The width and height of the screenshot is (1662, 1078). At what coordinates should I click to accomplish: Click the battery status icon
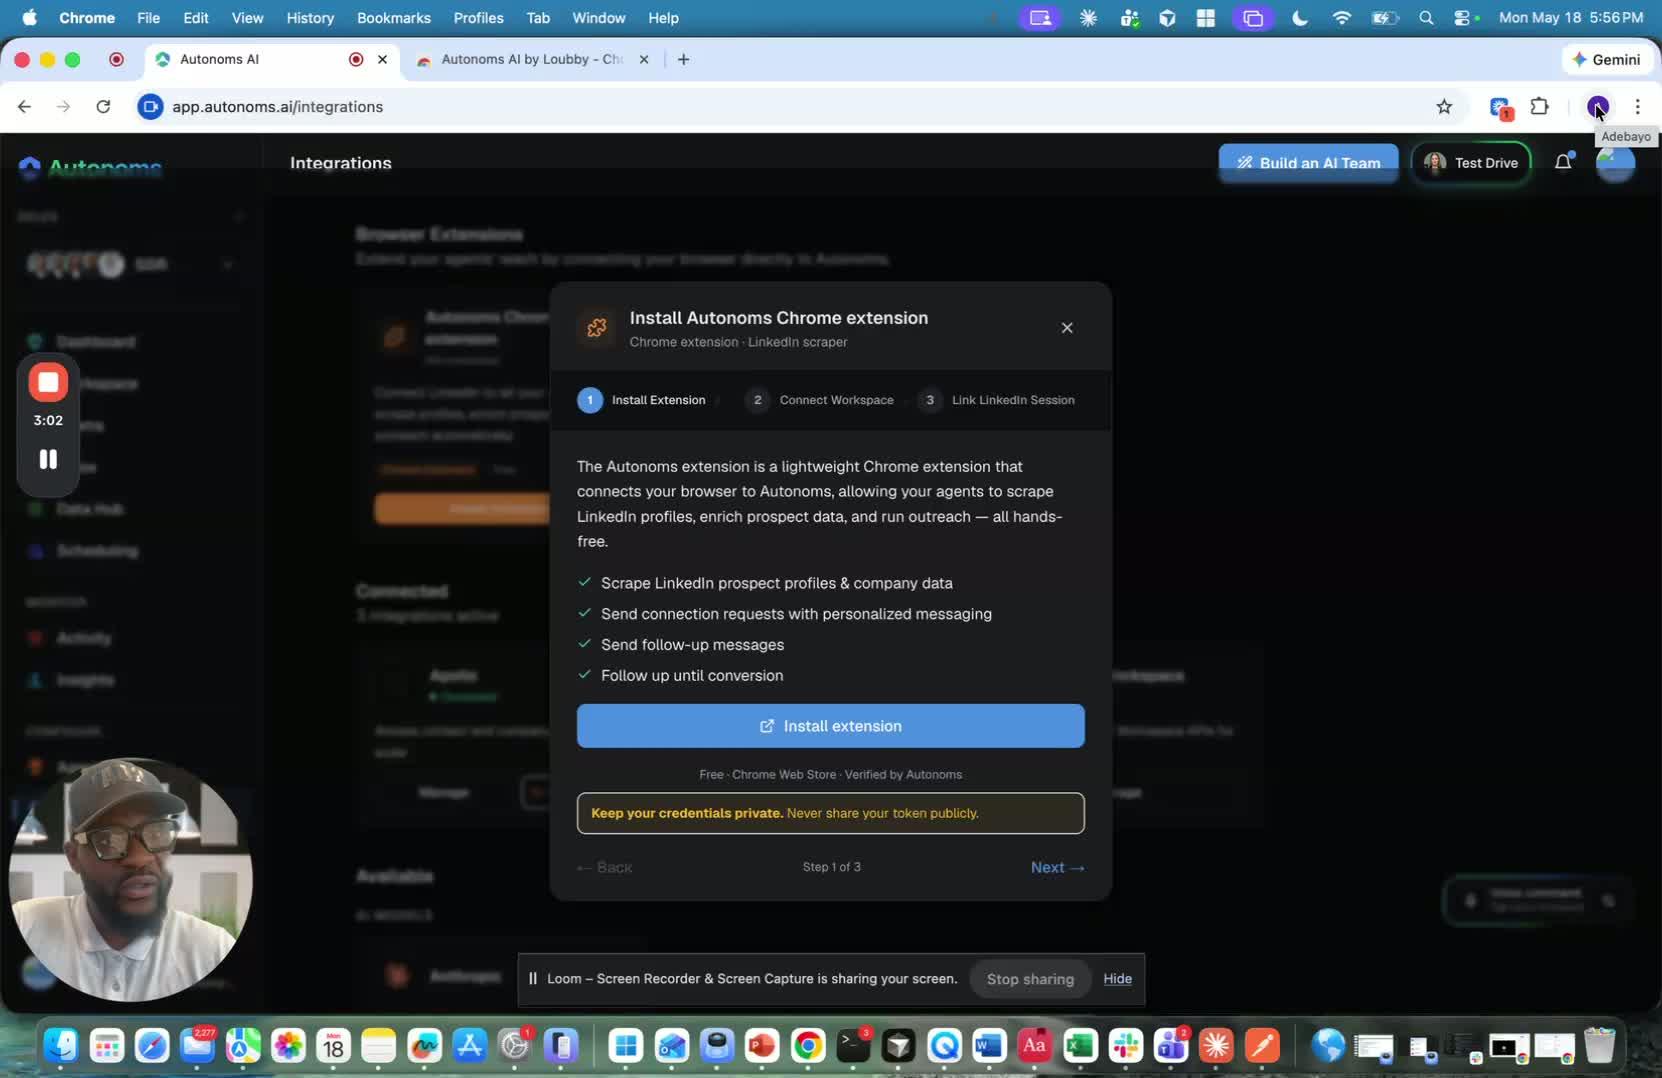[1385, 17]
